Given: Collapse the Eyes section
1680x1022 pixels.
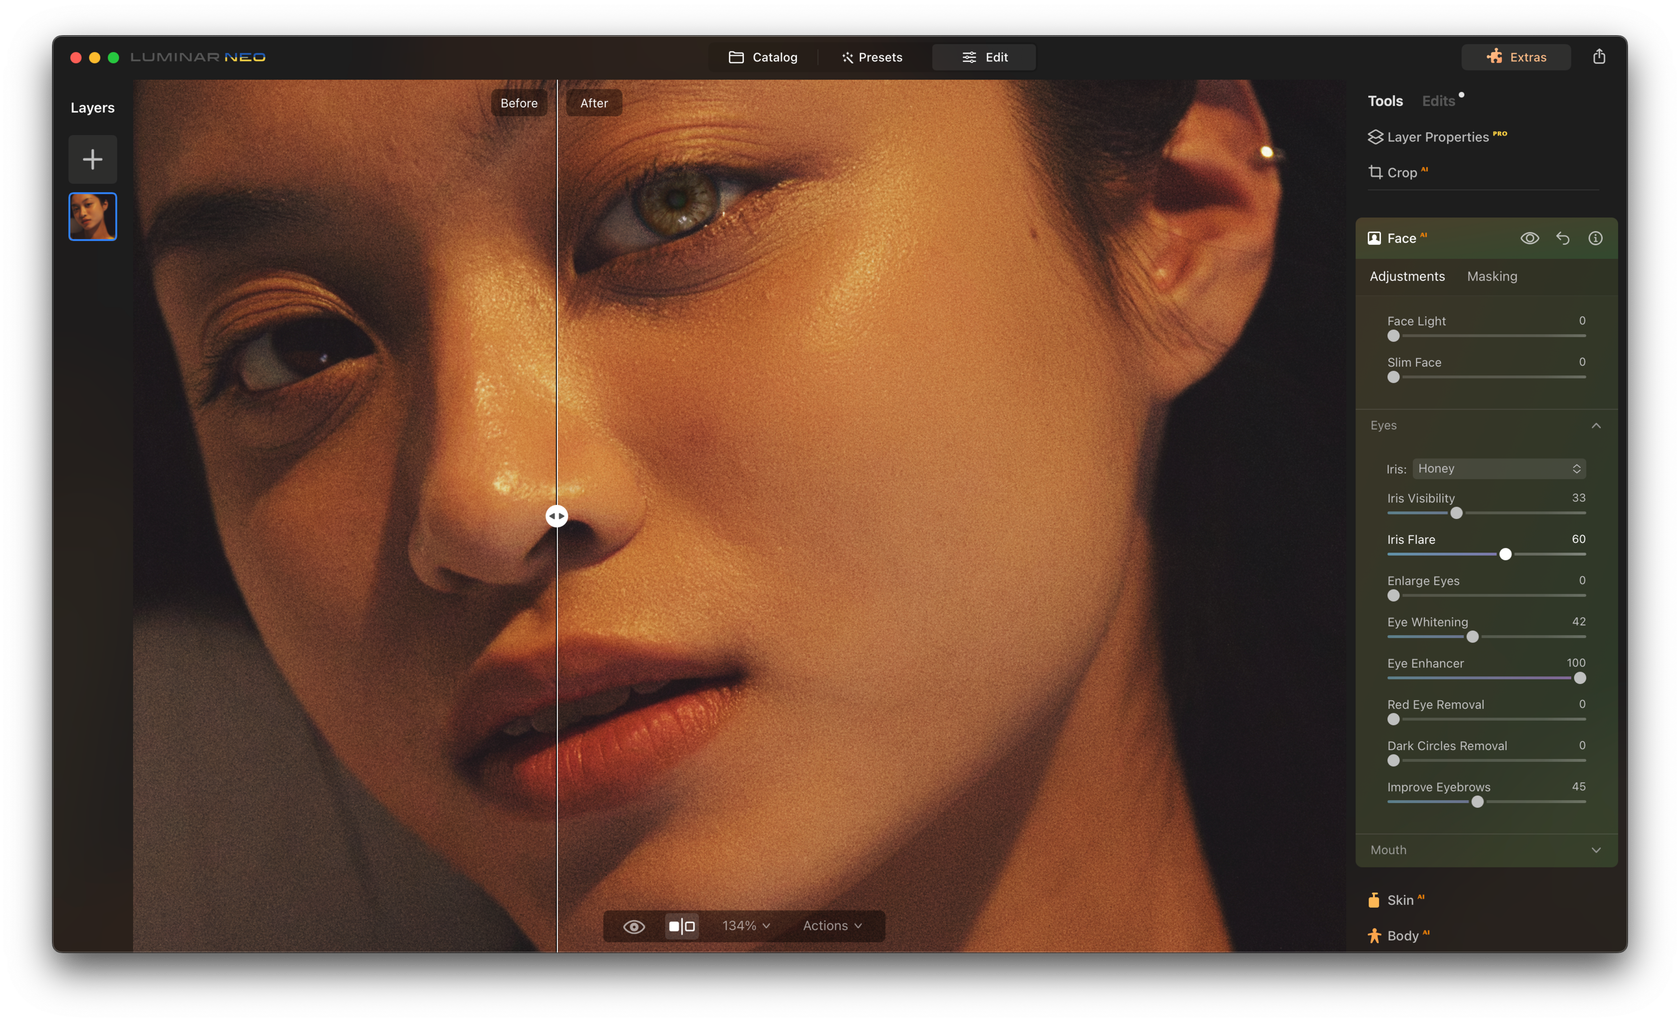Looking at the screenshot, I should click(1596, 425).
